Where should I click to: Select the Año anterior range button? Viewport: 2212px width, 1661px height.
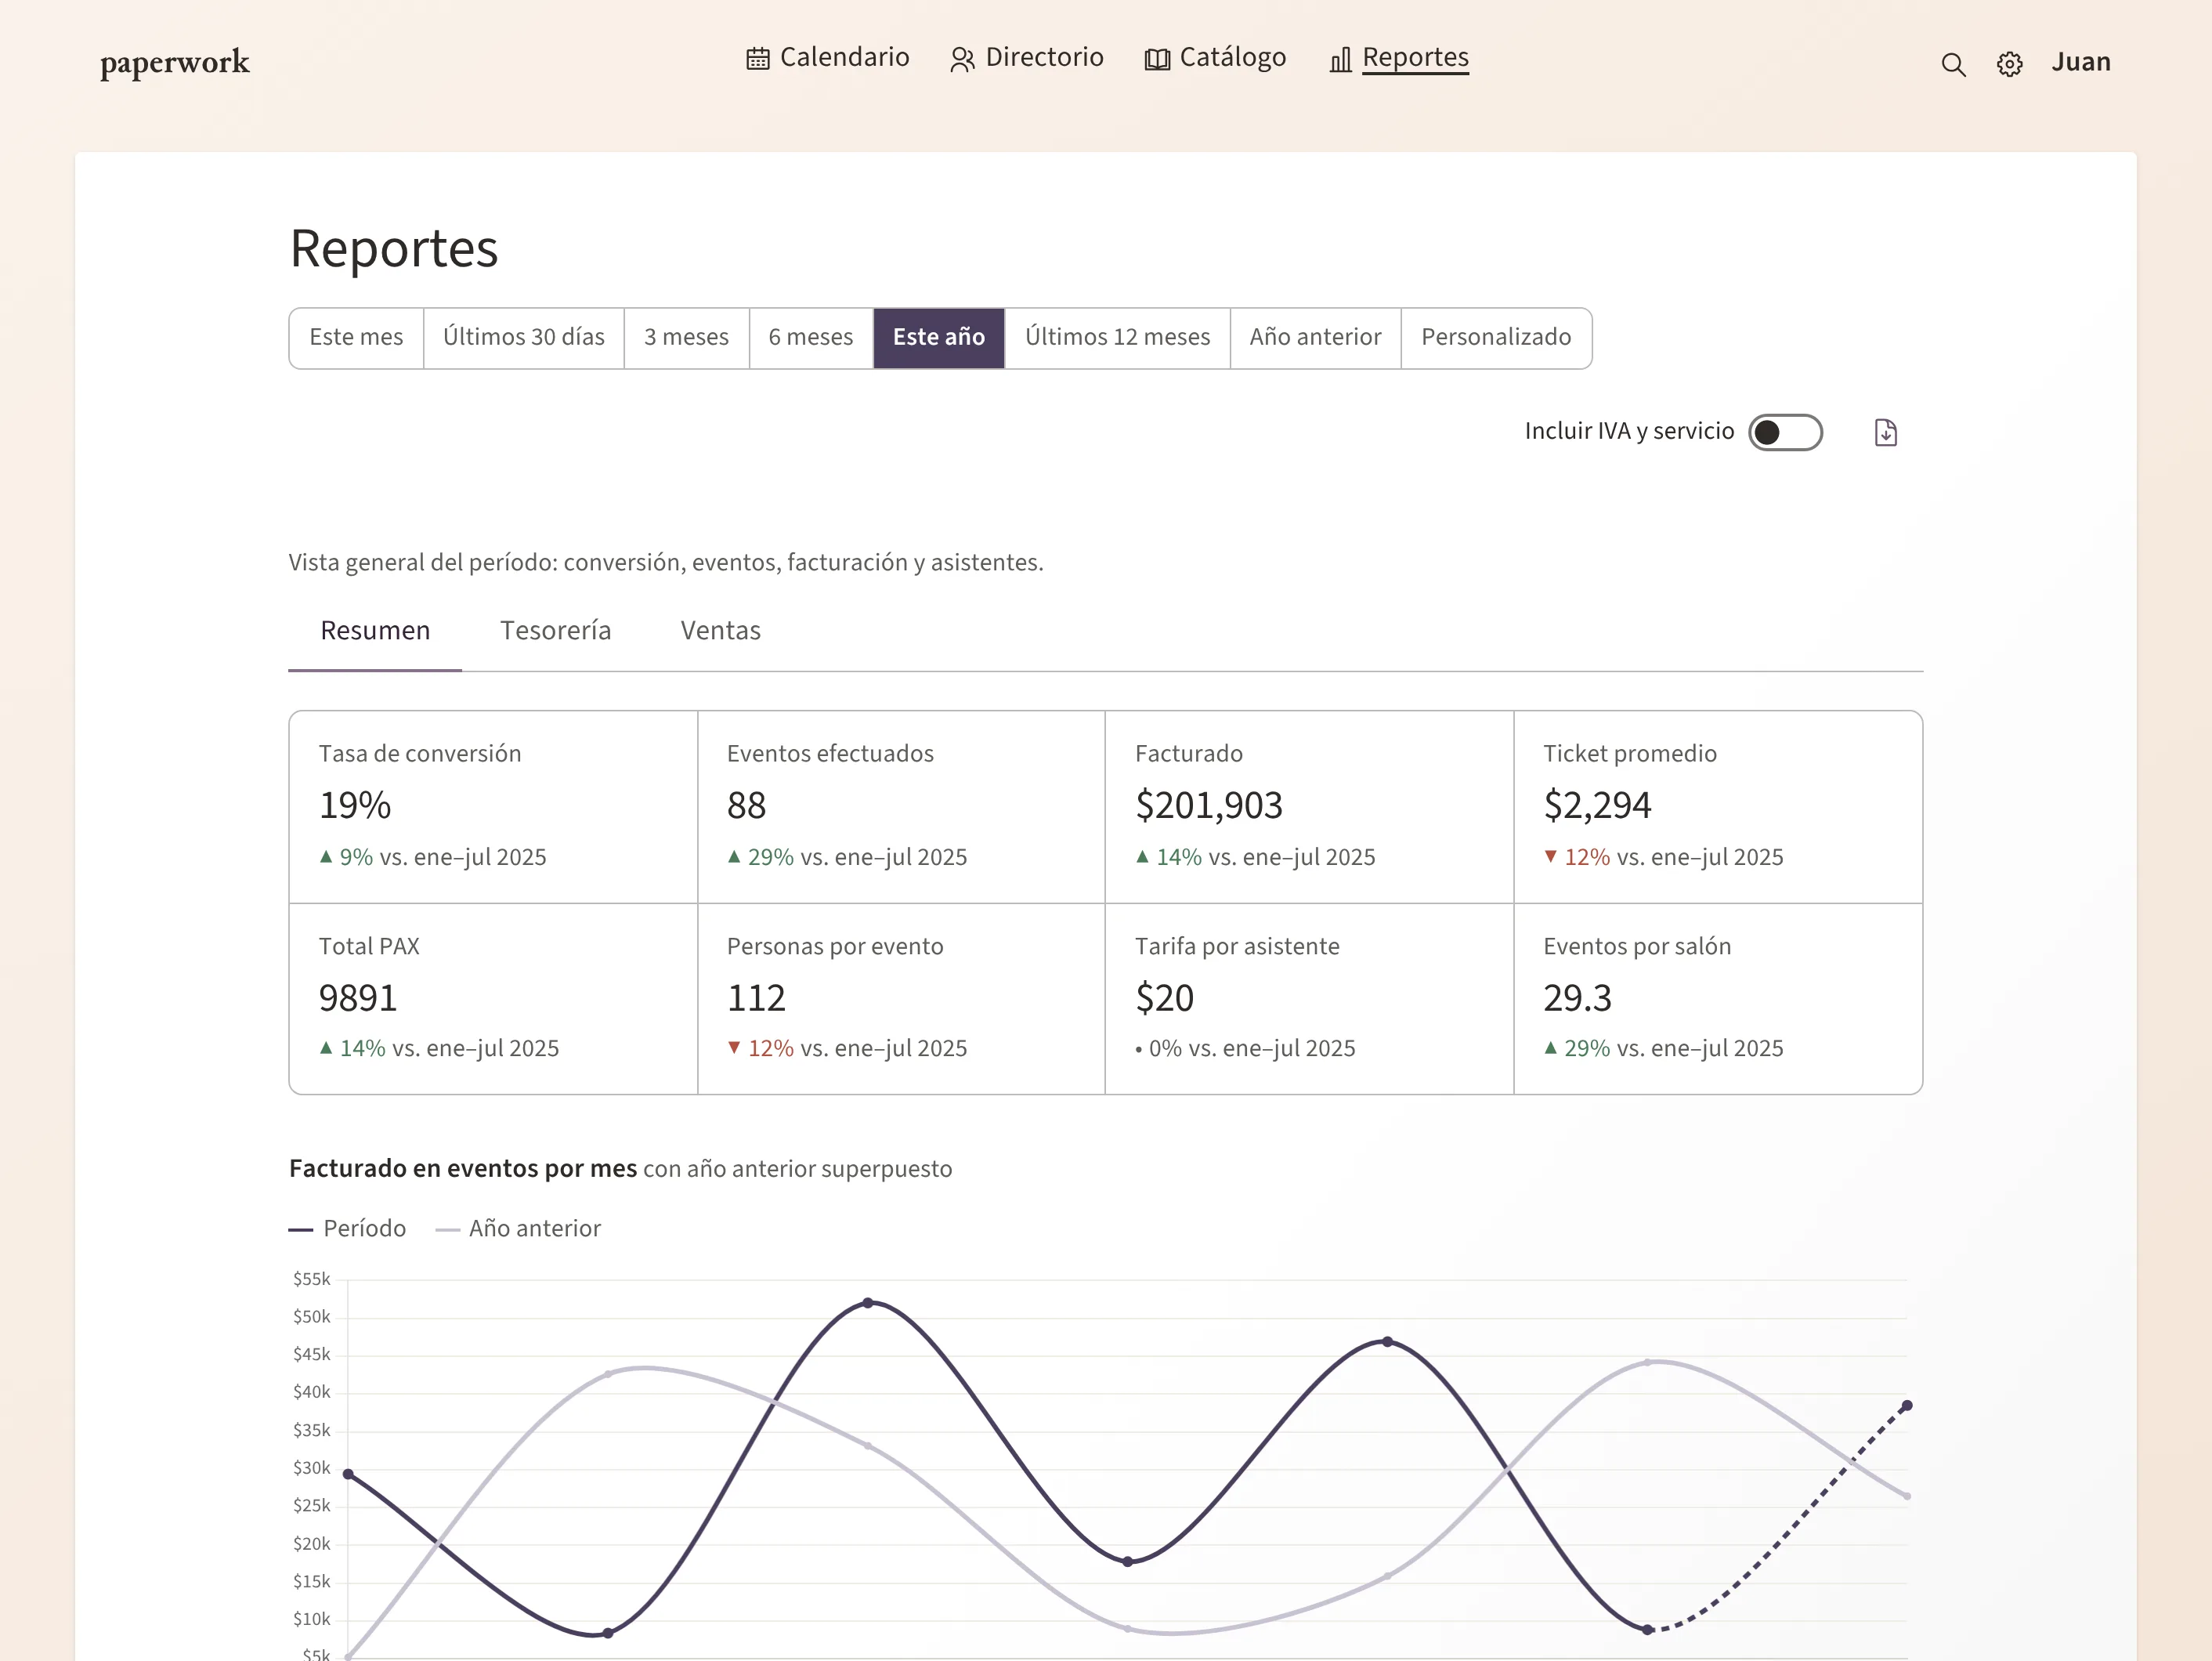[1315, 338]
